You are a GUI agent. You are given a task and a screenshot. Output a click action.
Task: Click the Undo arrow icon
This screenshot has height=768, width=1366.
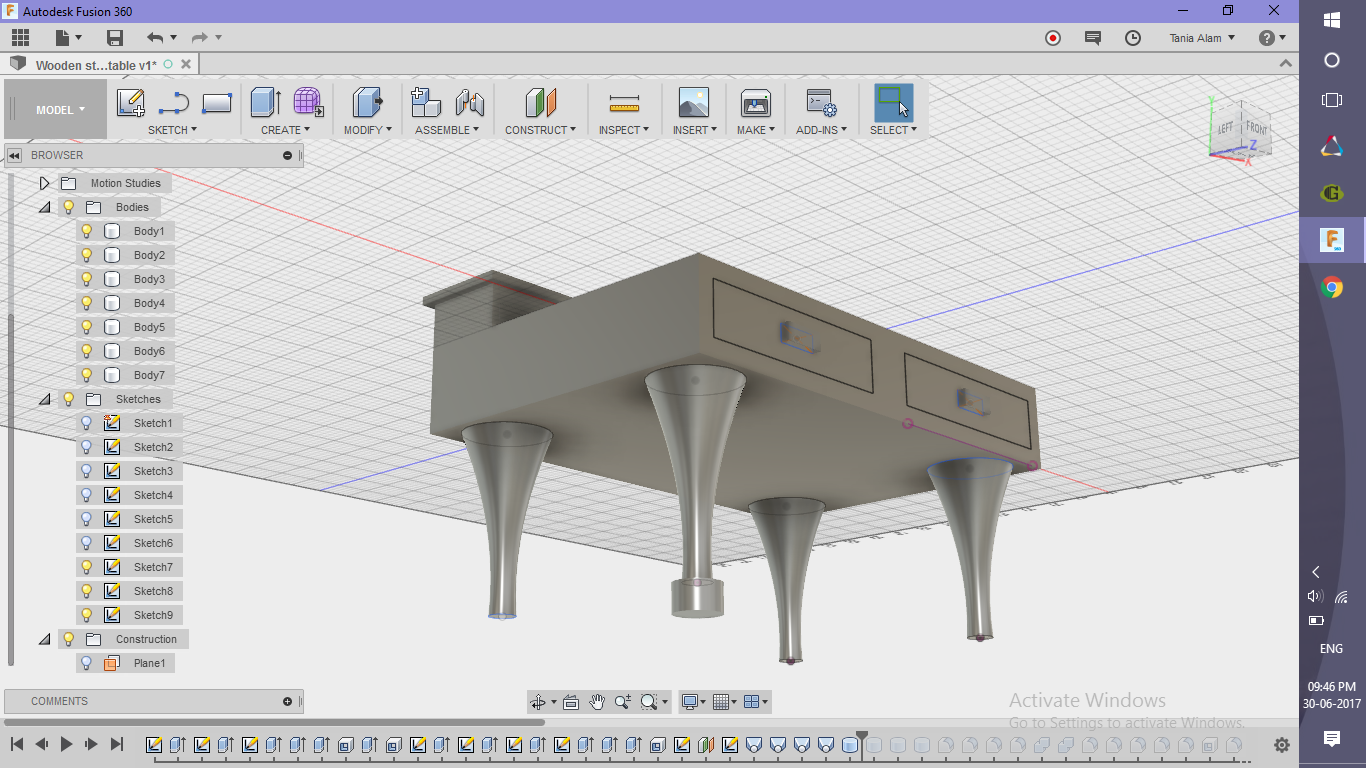tap(155, 38)
